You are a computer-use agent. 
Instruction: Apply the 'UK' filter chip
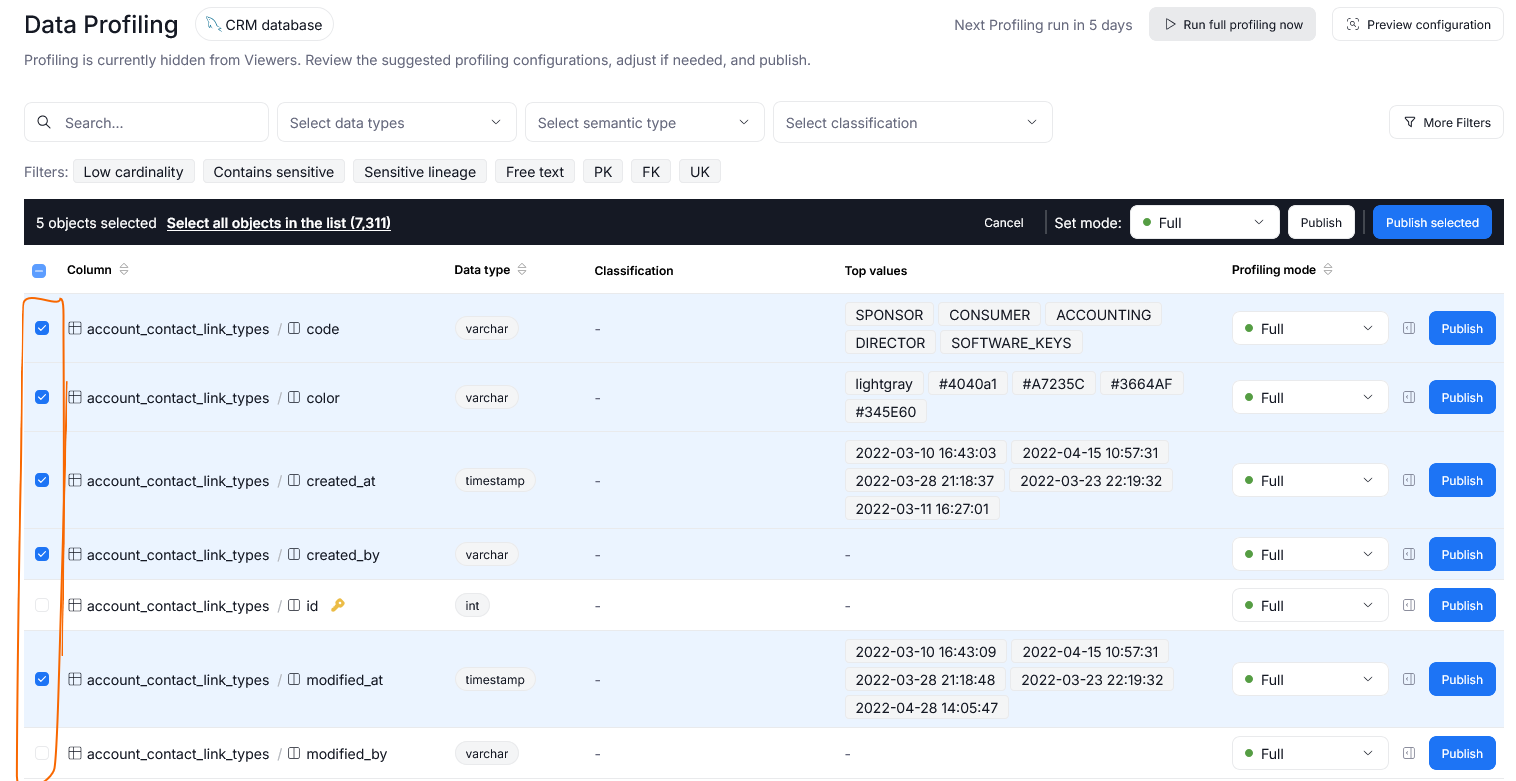[x=700, y=172]
